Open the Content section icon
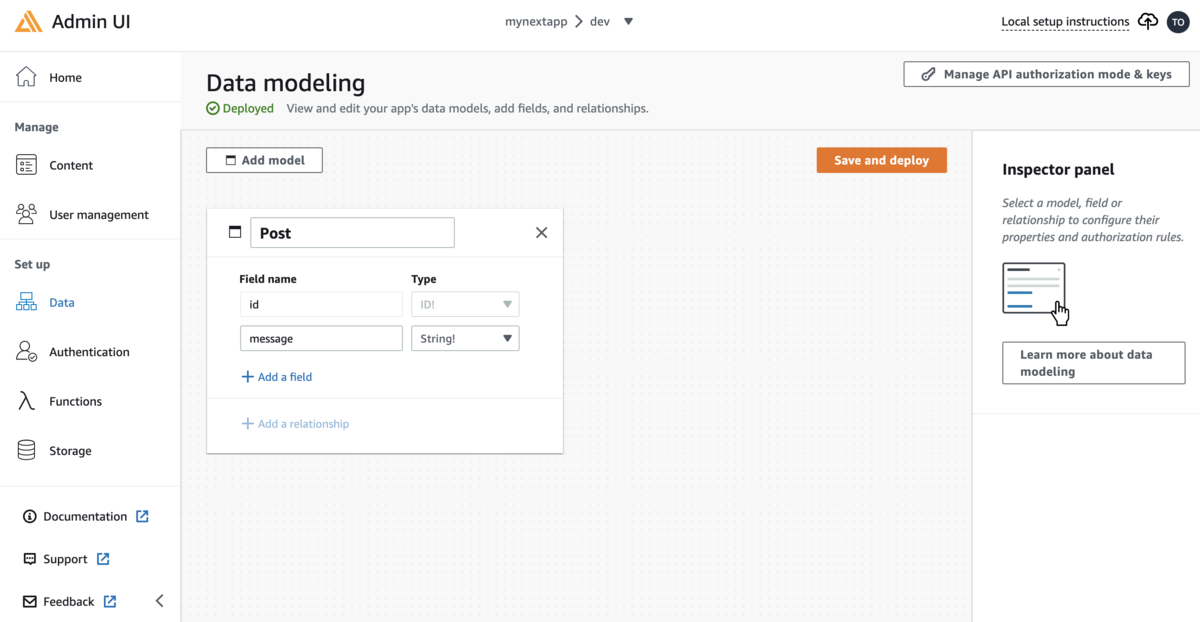1200x622 pixels. coord(27,165)
